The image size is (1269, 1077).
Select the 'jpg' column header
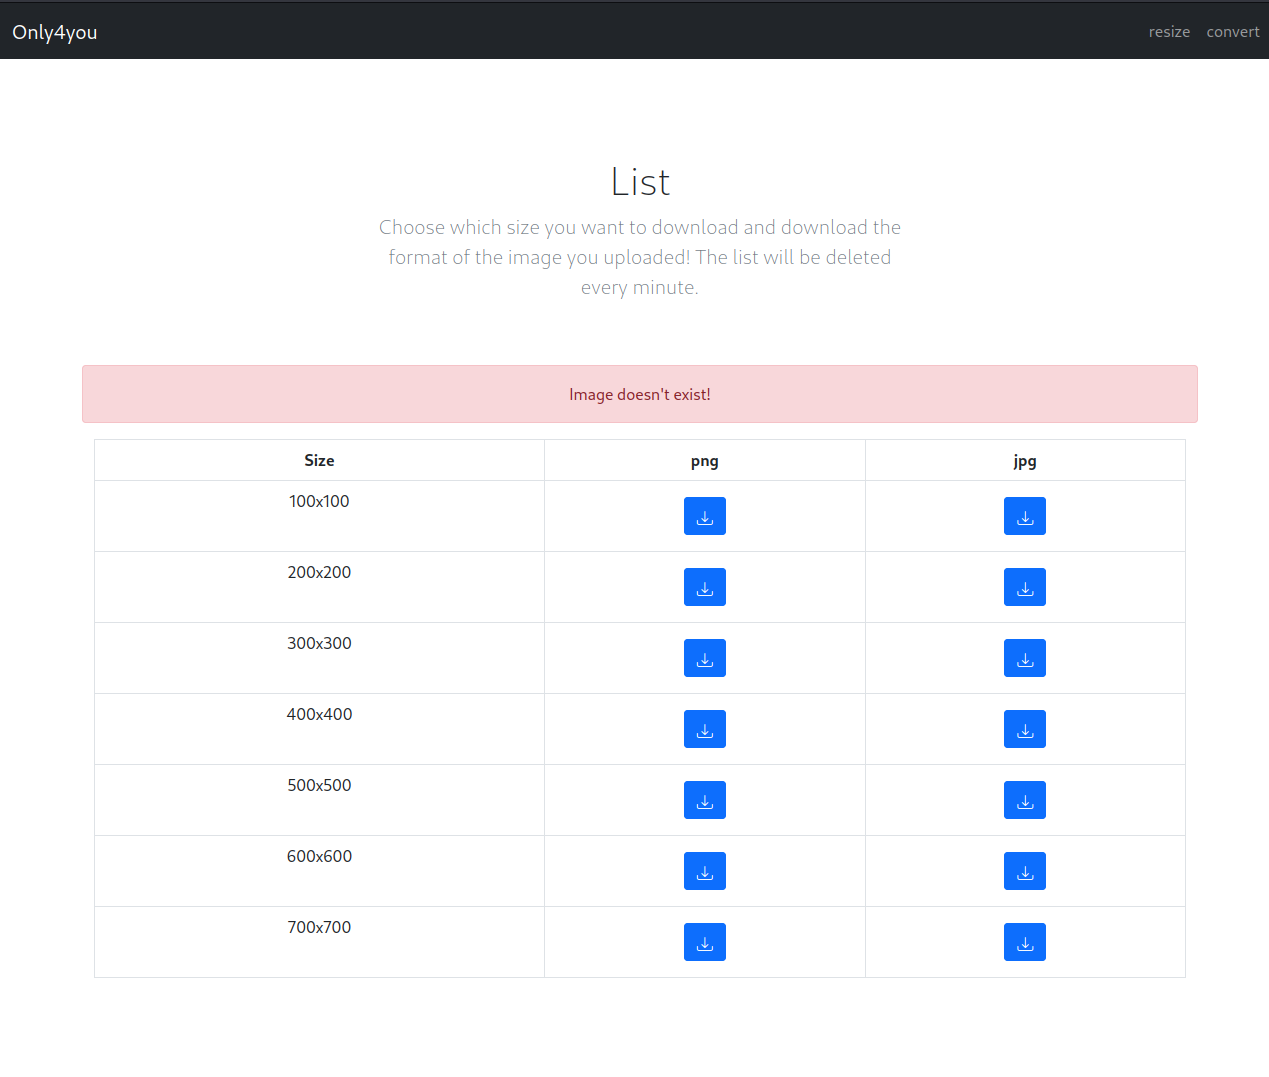(1025, 461)
